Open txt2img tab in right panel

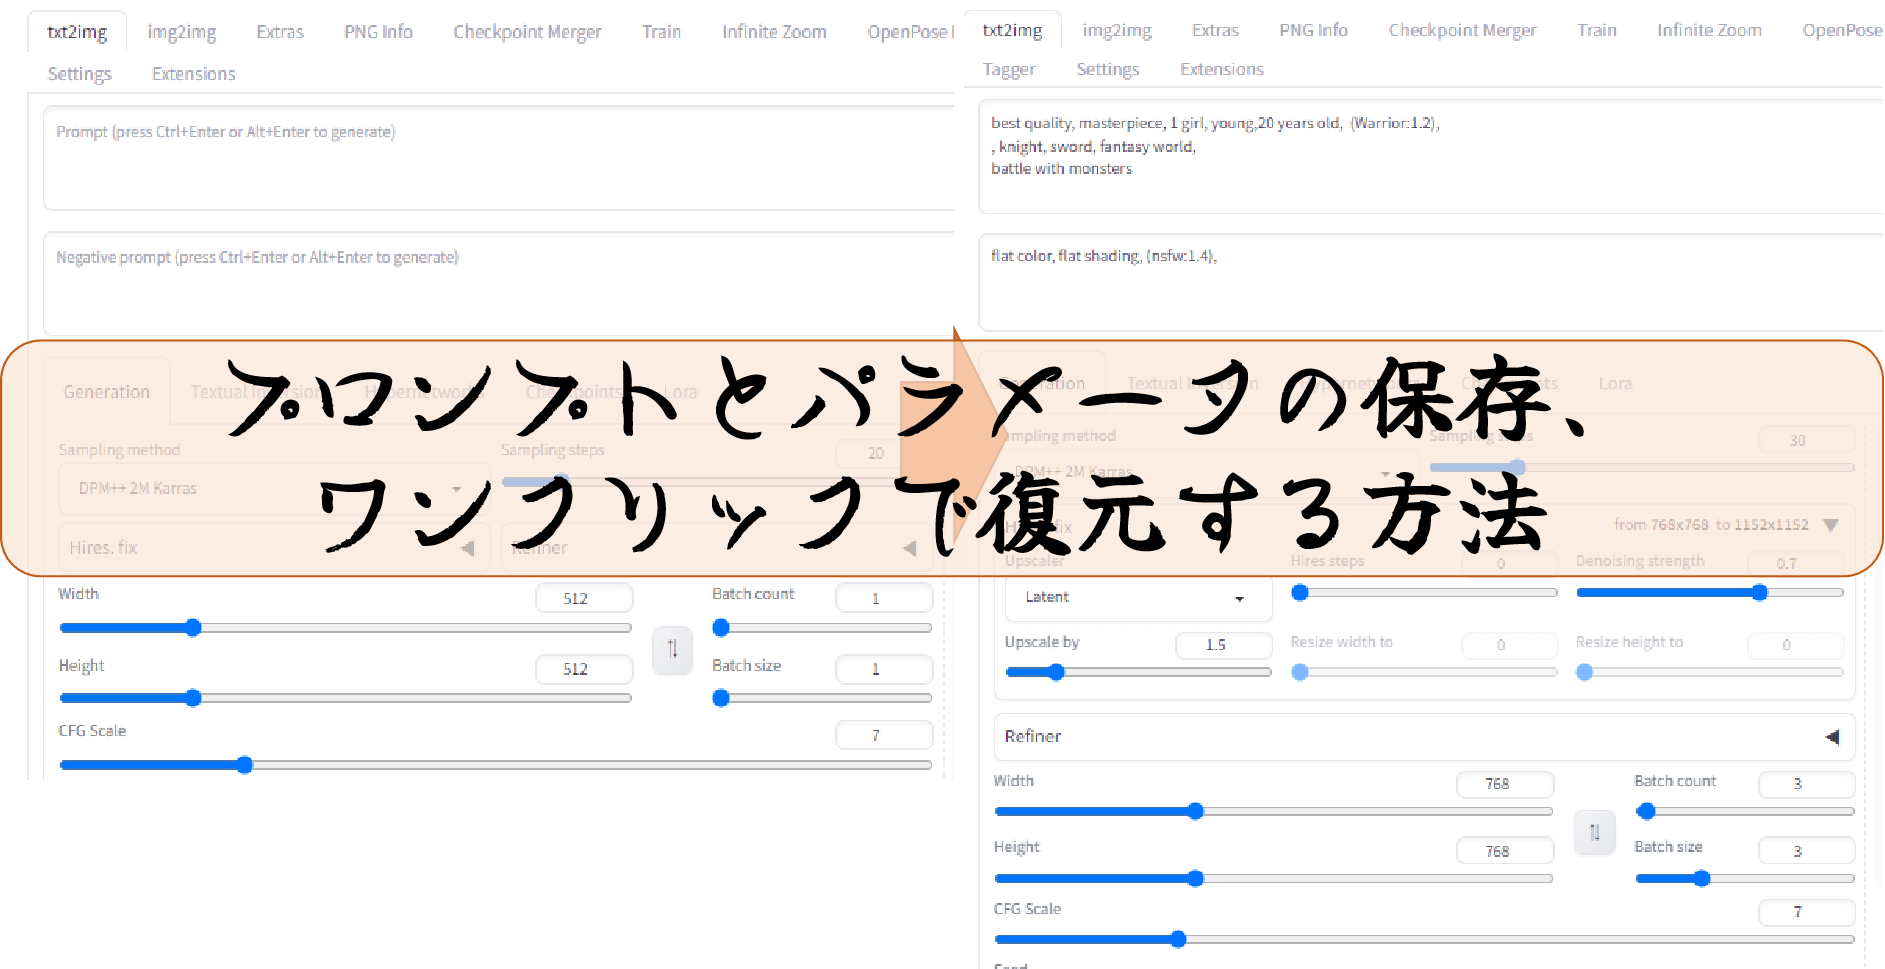(x=1012, y=30)
